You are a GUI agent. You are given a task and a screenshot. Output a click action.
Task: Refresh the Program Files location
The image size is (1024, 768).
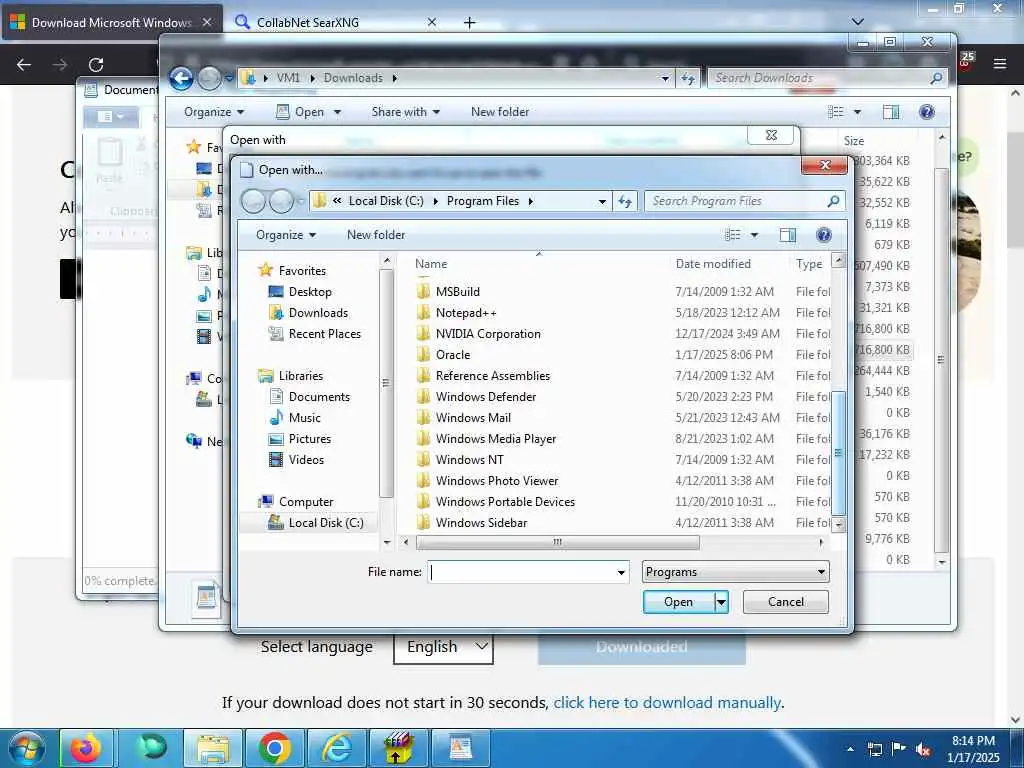coord(625,201)
